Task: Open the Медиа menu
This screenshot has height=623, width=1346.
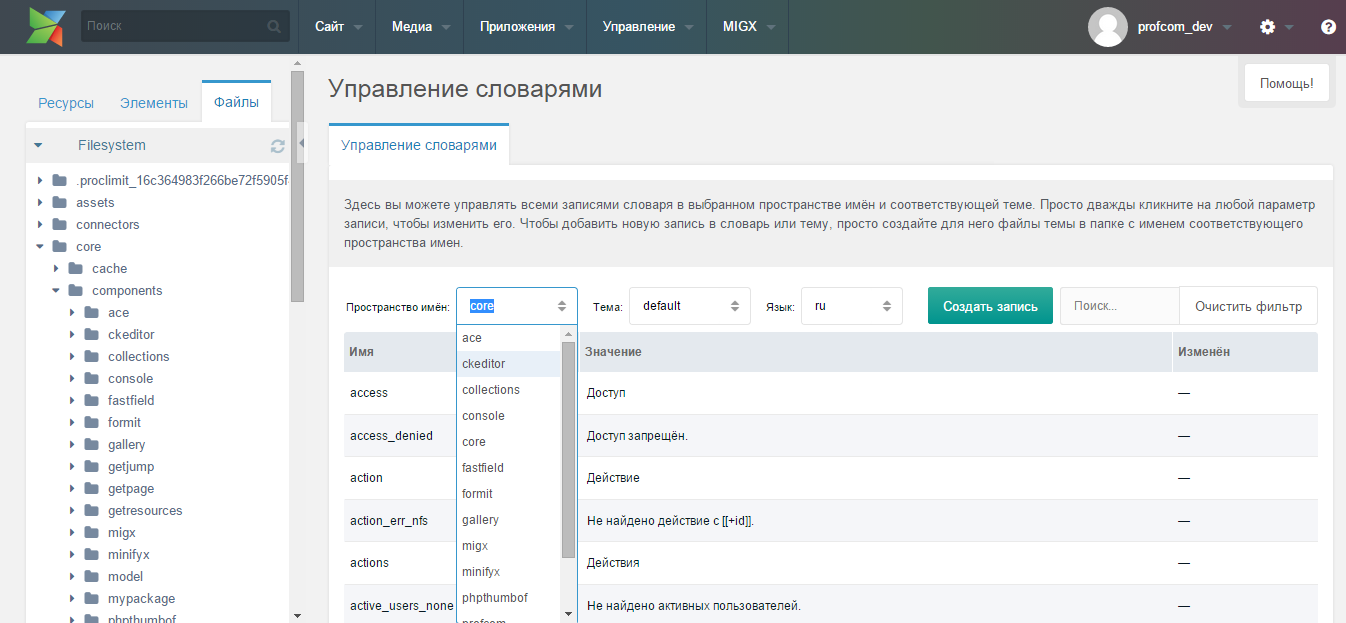Action: (412, 27)
